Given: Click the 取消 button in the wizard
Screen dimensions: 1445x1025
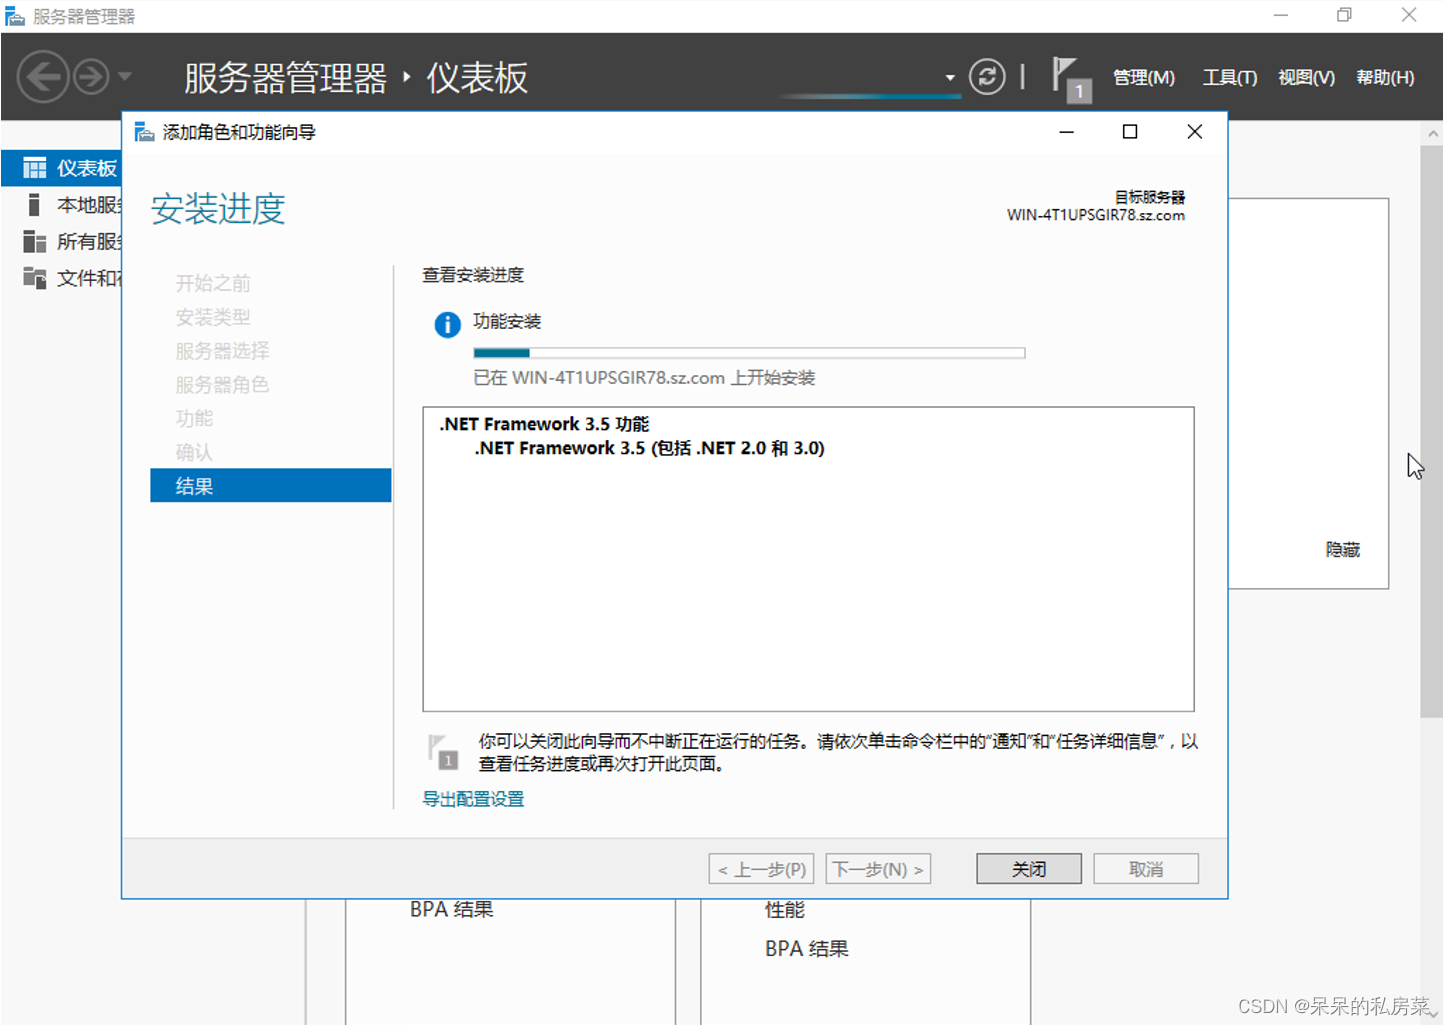Looking at the screenshot, I should coord(1146,869).
